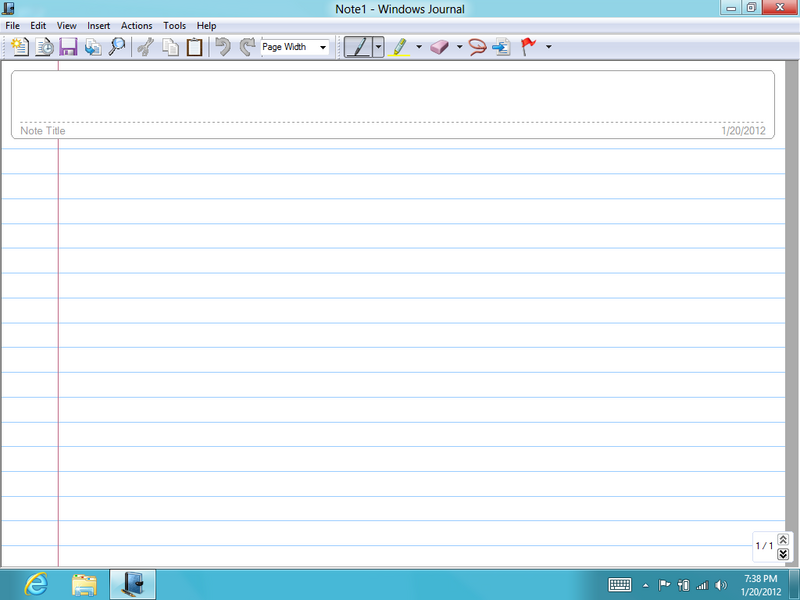The image size is (800, 600).
Task: Redo the last undone action
Action: coord(247,47)
